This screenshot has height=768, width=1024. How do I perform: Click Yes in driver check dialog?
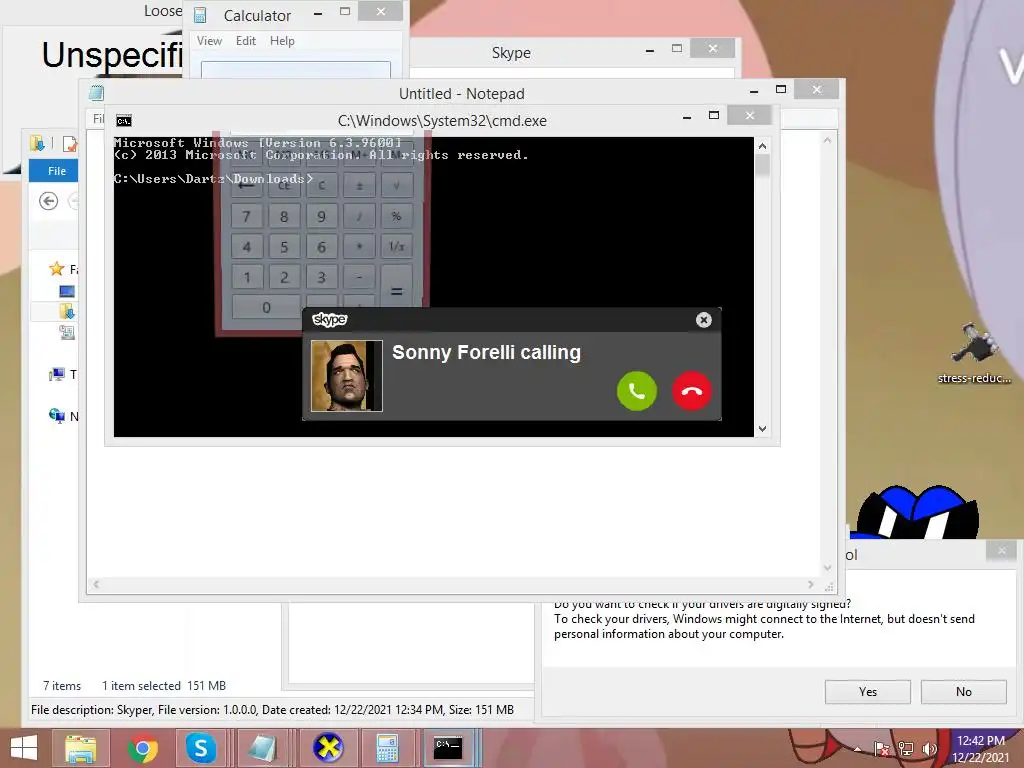tap(867, 692)
